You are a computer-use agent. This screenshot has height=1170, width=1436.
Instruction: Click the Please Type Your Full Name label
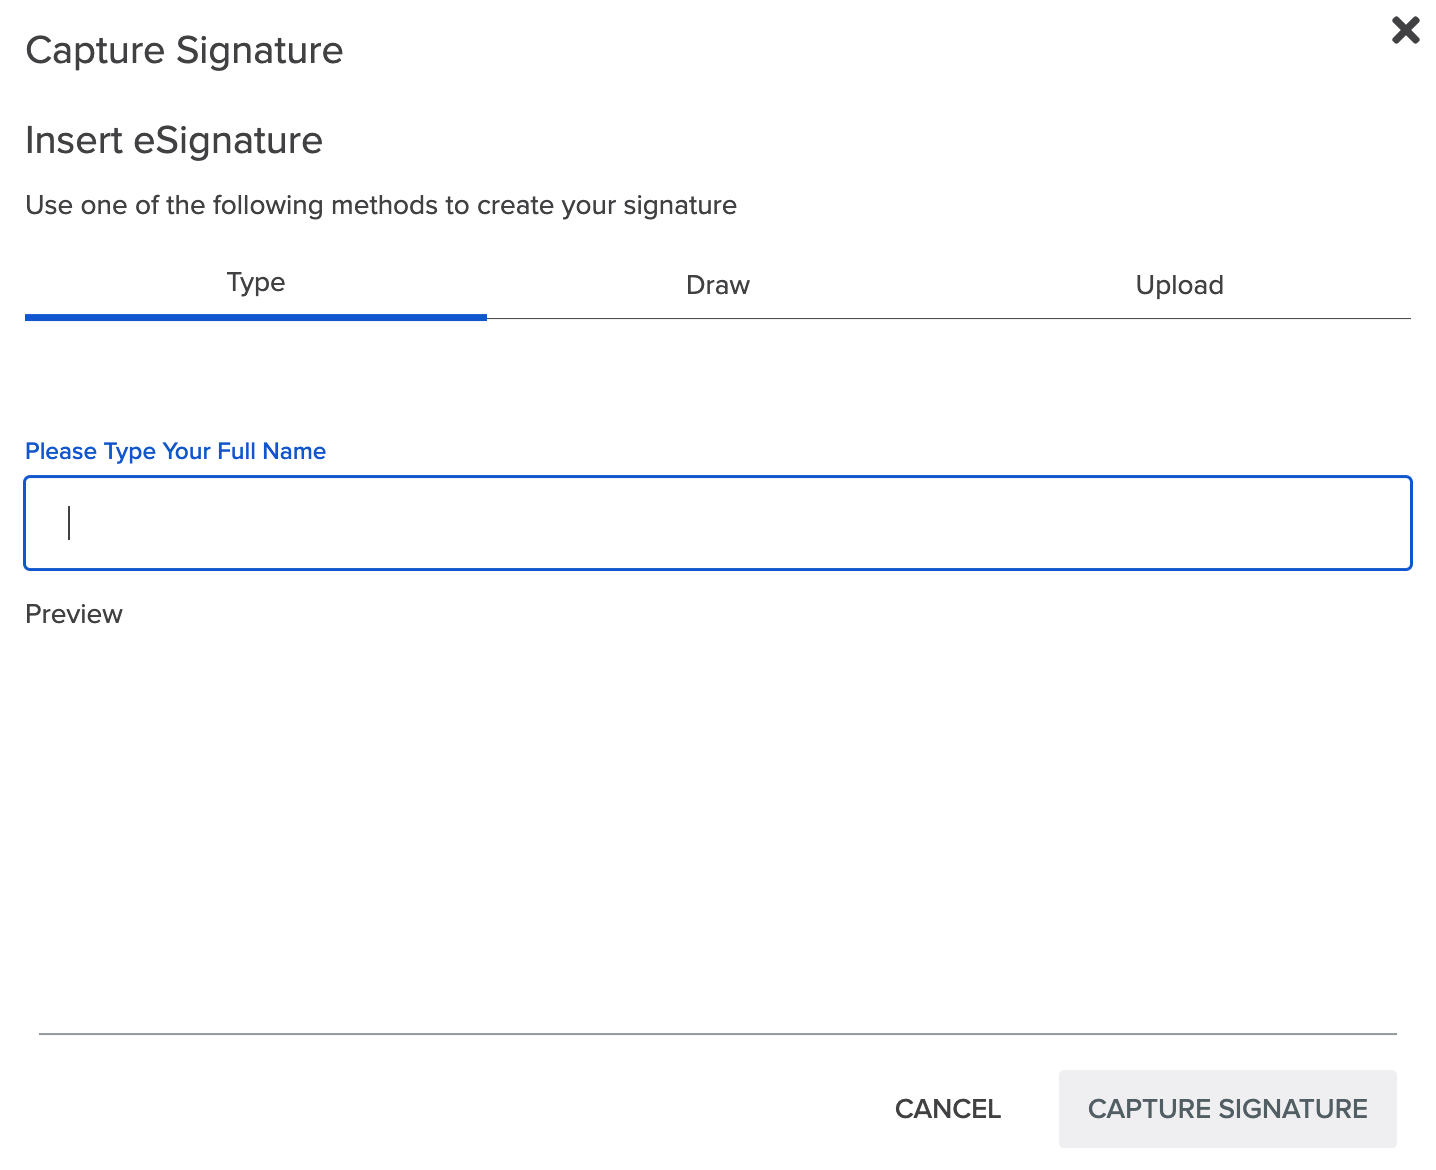(x=175, y=451)
